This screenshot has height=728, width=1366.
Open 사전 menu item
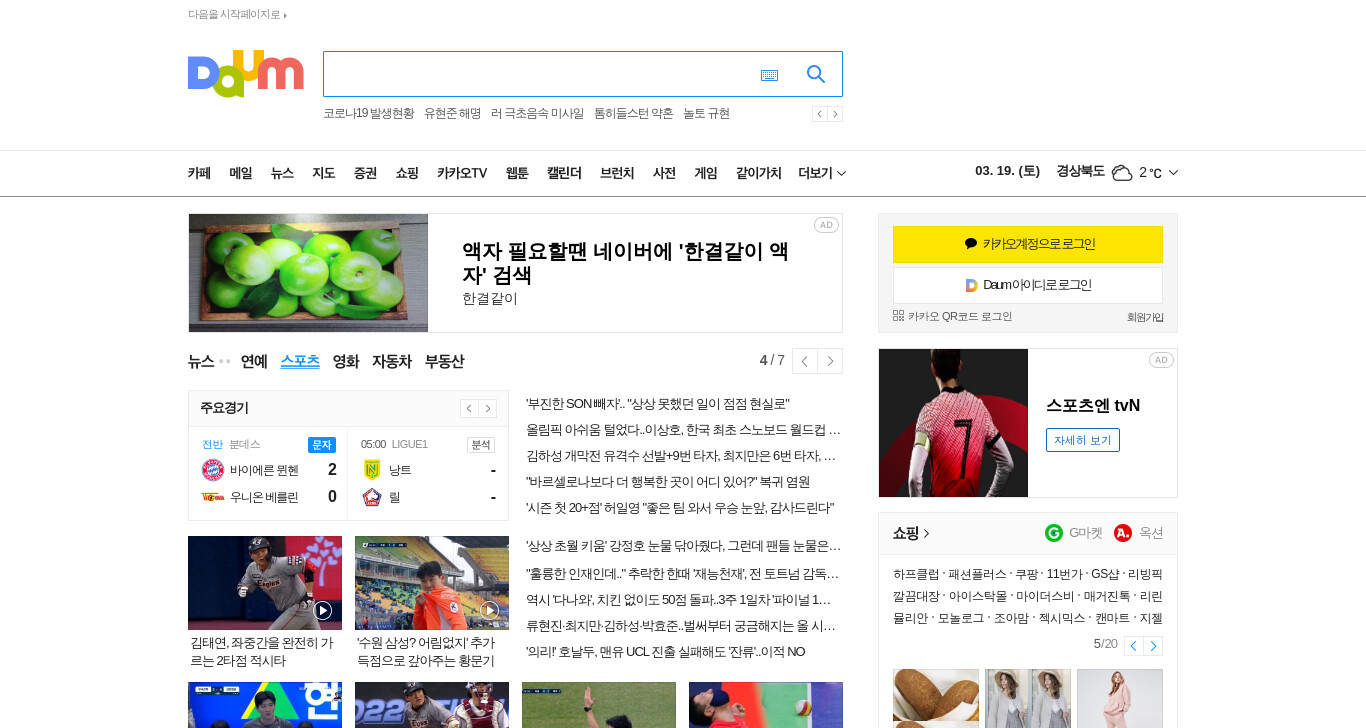tap(664, 173)
